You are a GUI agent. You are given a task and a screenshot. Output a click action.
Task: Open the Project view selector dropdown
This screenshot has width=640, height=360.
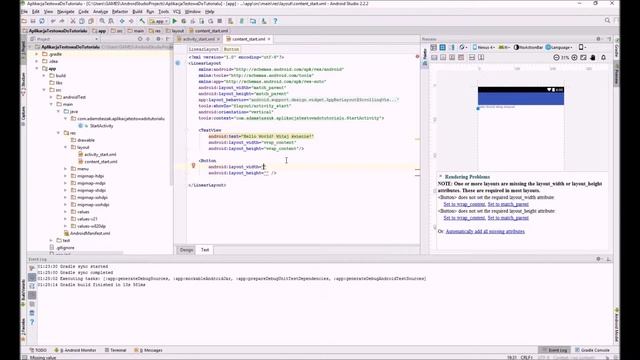[x=64, y=39]
